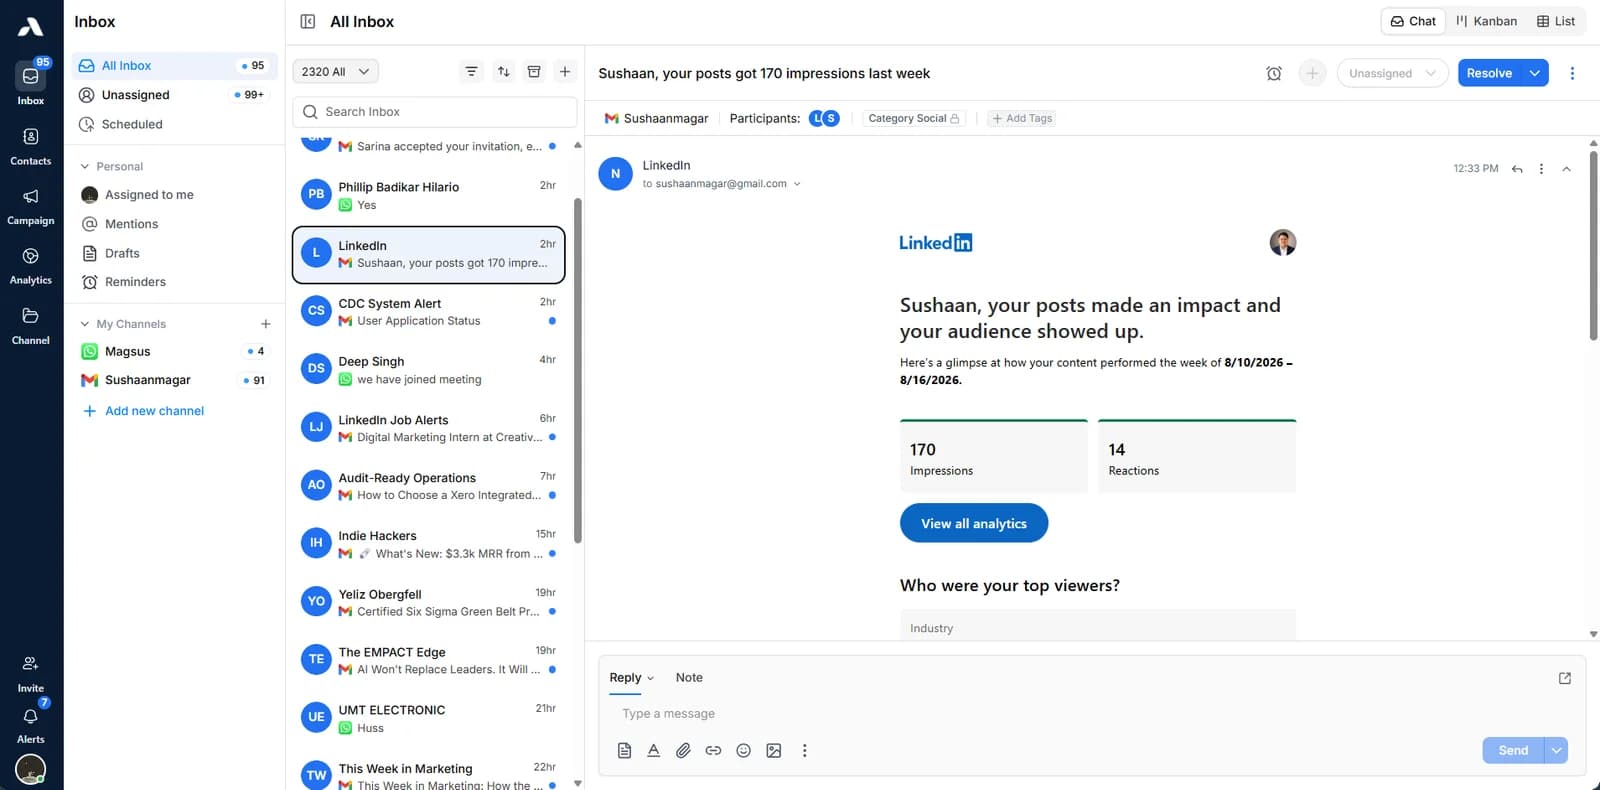Open Category Social label
Image resolution: width=1600 pixels, height=790 pixels.
(x=914, y=118)
